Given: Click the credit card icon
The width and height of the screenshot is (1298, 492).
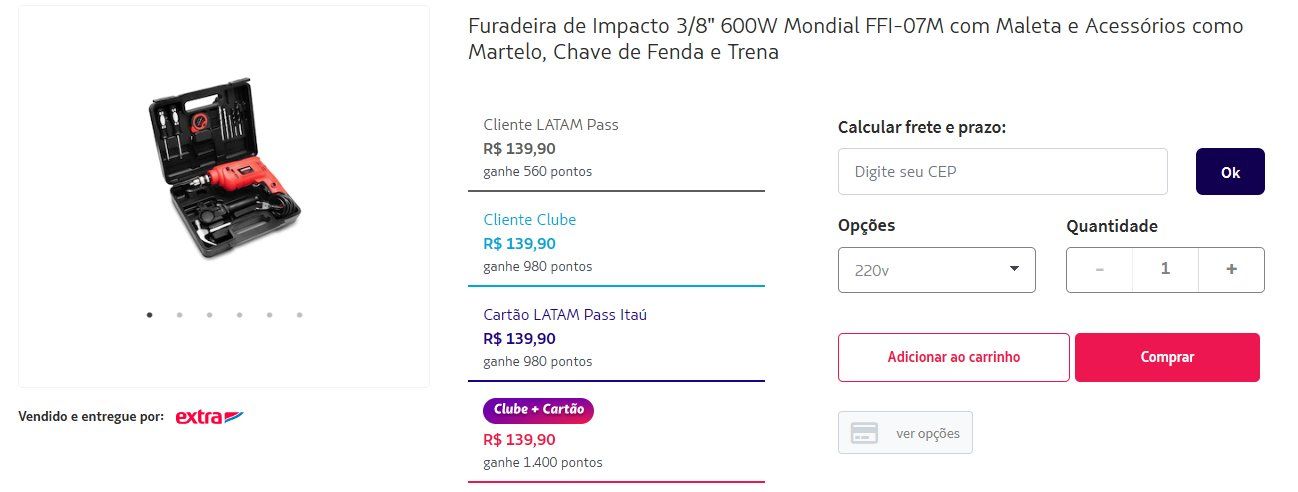Looking at the screenshot, I should pyautogui.click(x=864, y=433).
